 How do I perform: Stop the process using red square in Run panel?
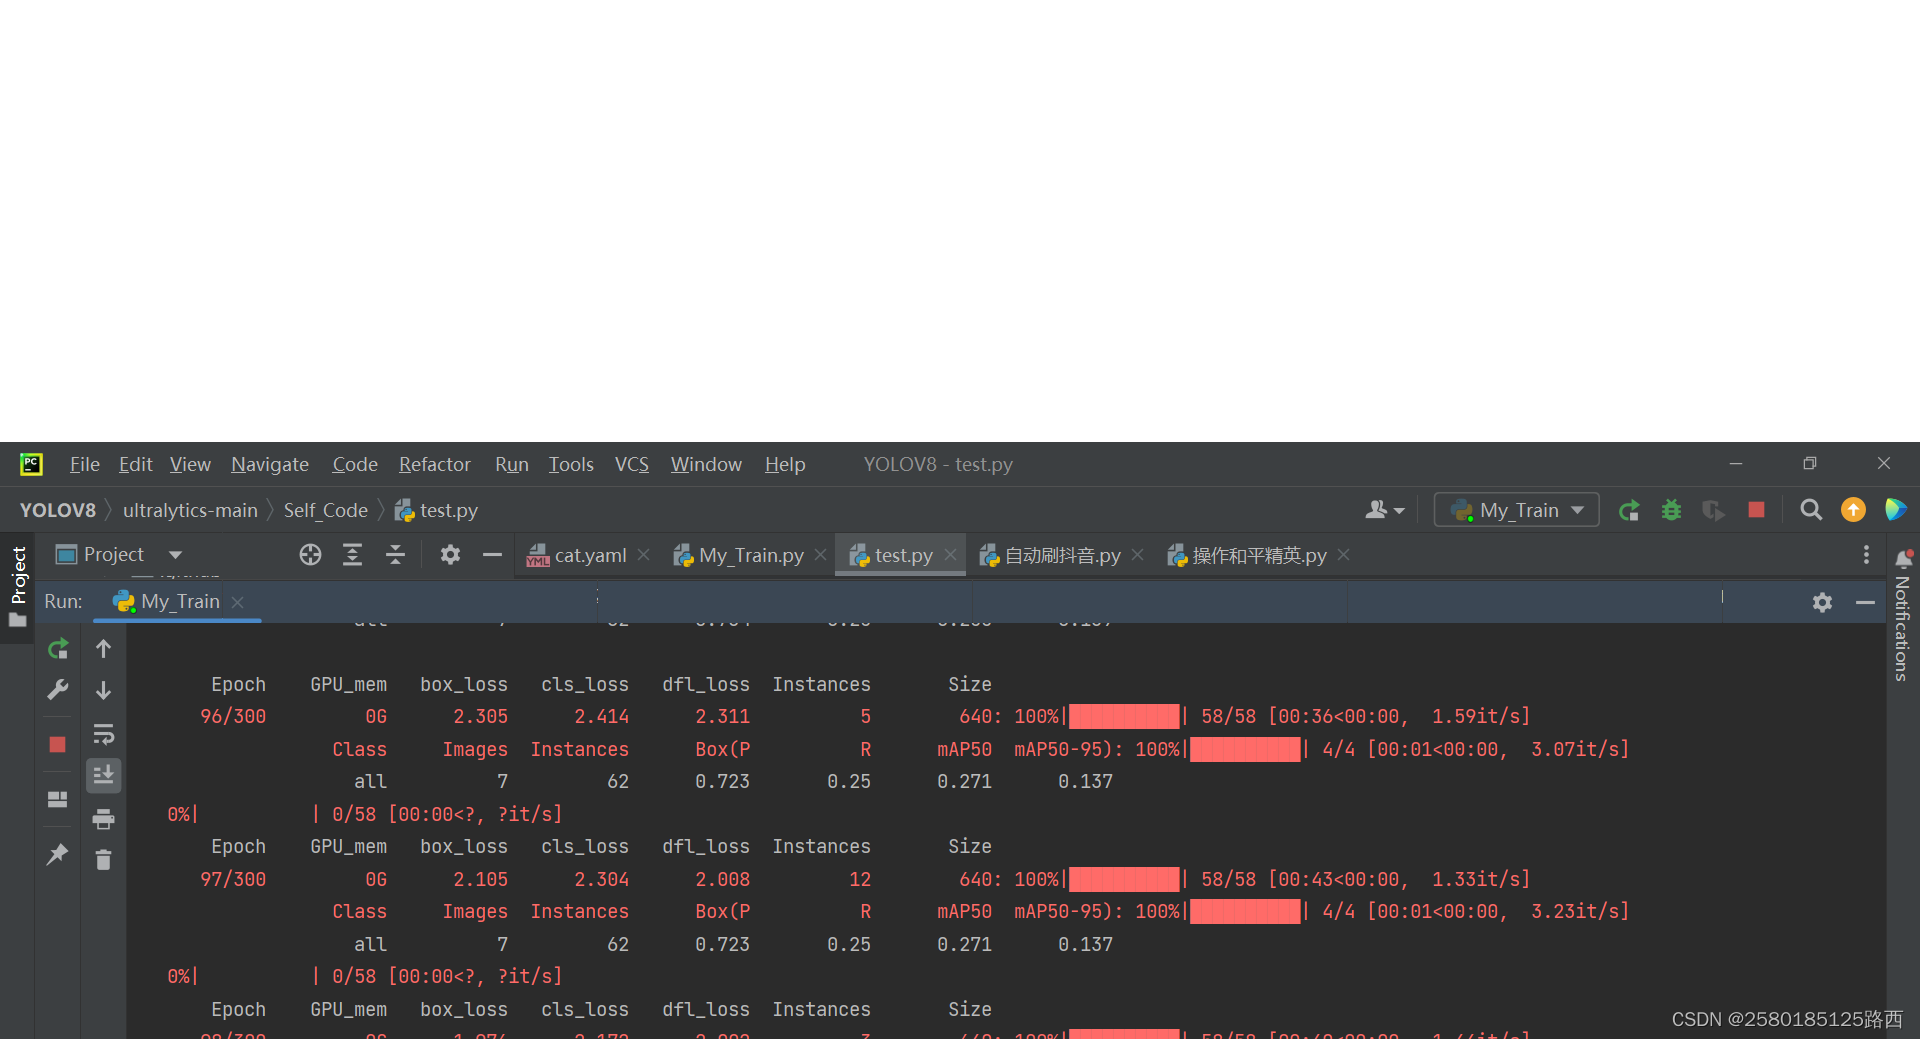click(58, 744)
